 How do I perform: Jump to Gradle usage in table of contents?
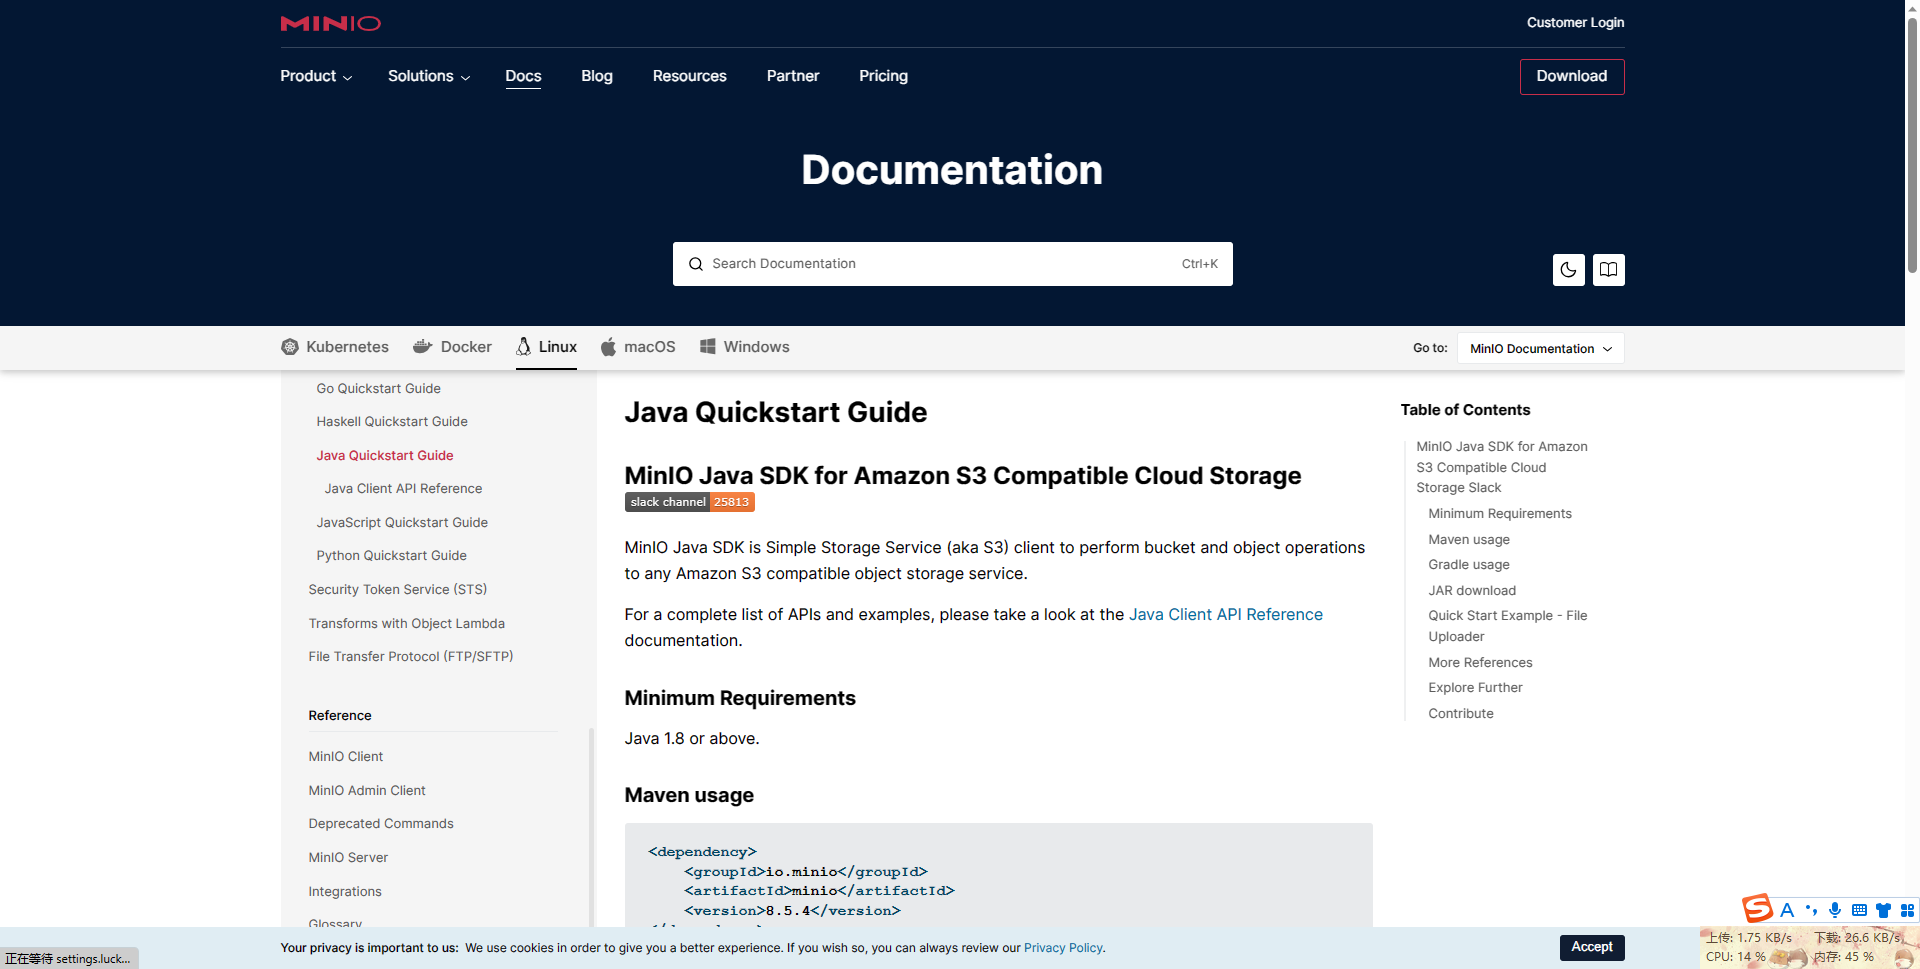pyautogui.click(x=1469, y=565)
